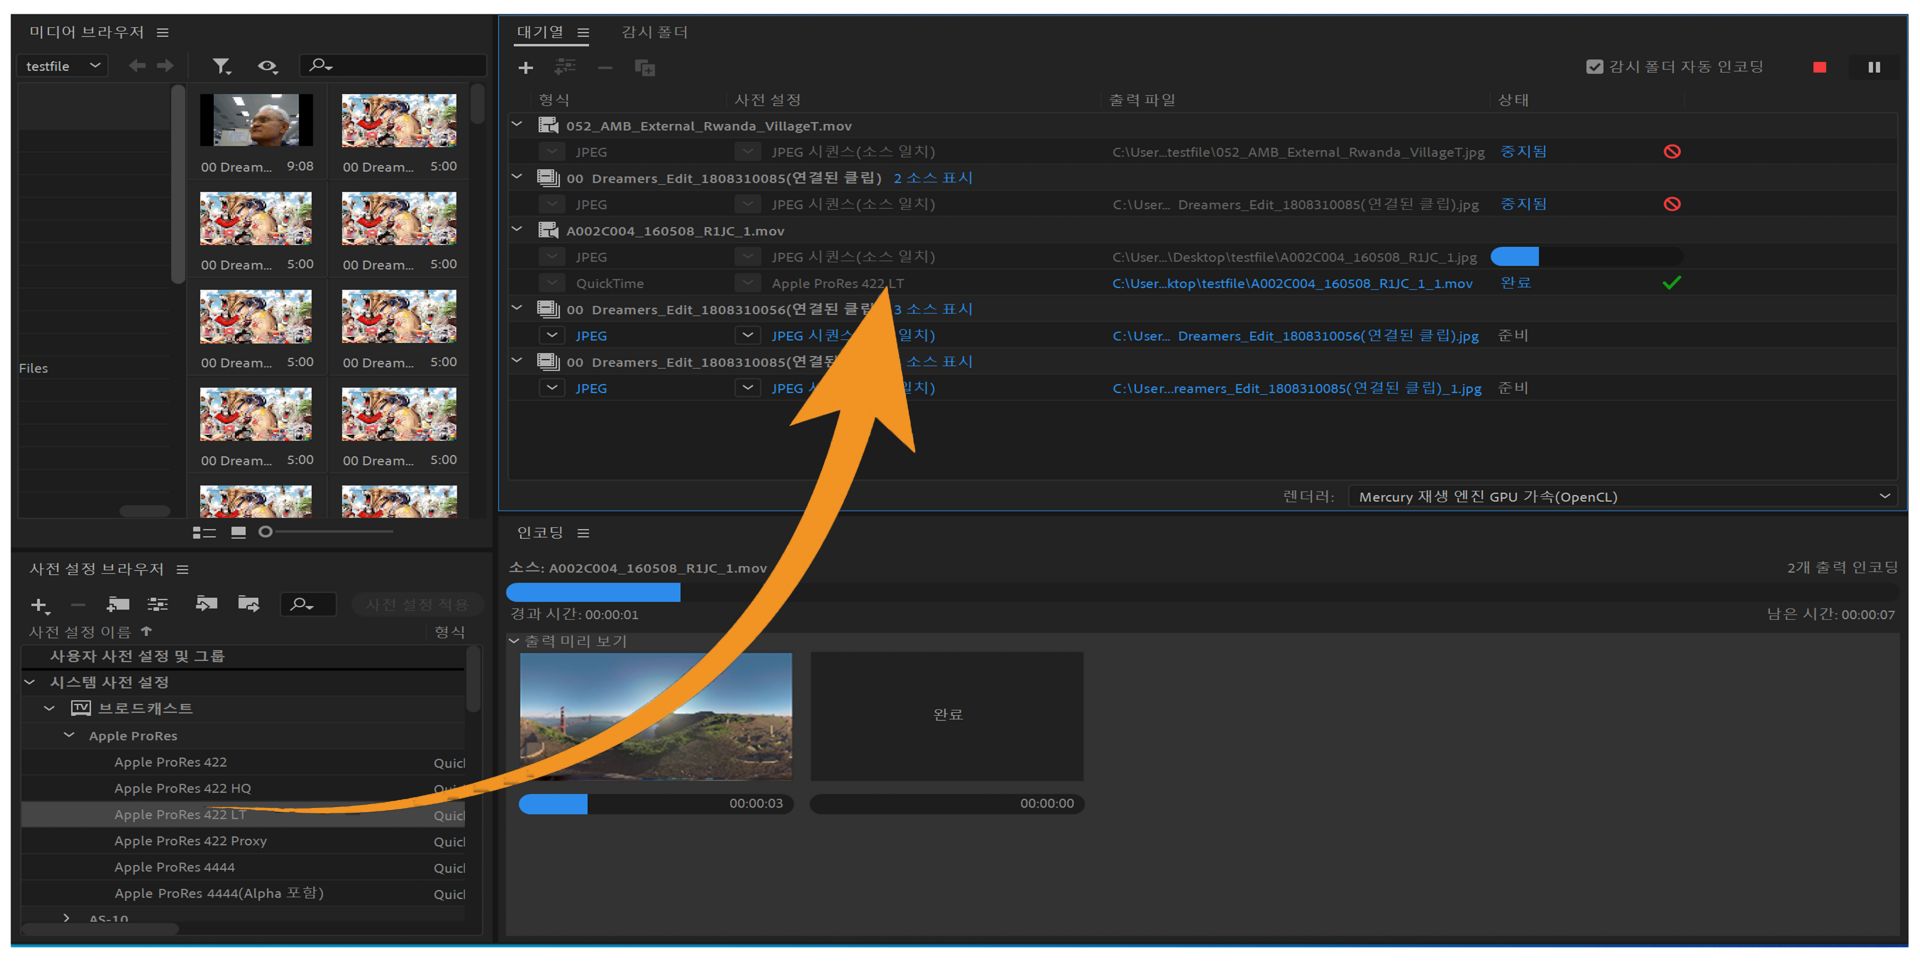Click the media browser search field

tap(393, 66)
